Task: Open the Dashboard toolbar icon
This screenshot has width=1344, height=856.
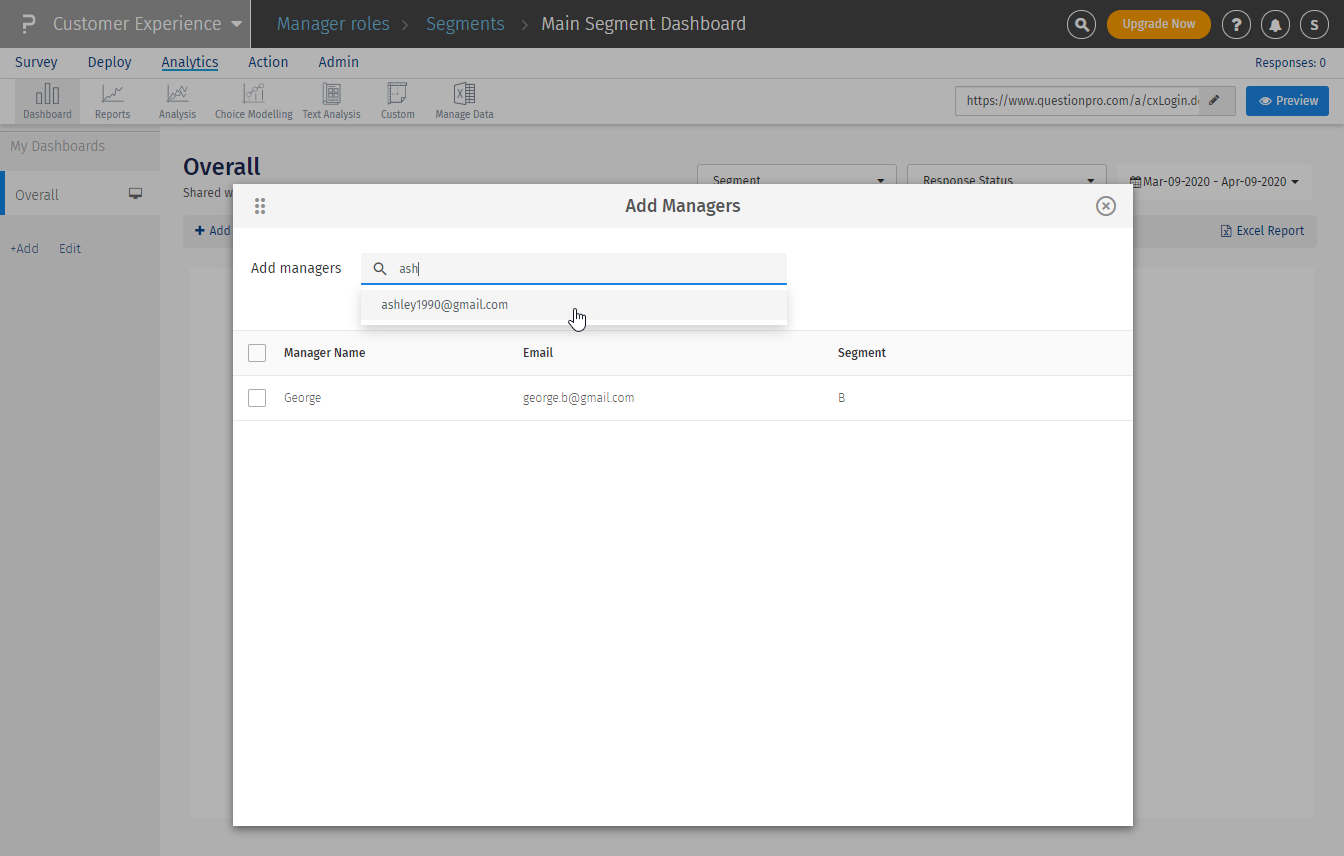Action: coord(47,102)
